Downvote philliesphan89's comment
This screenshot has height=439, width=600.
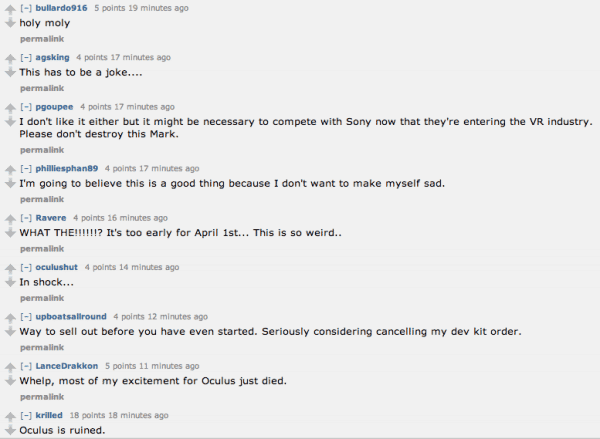click(9, 184)
